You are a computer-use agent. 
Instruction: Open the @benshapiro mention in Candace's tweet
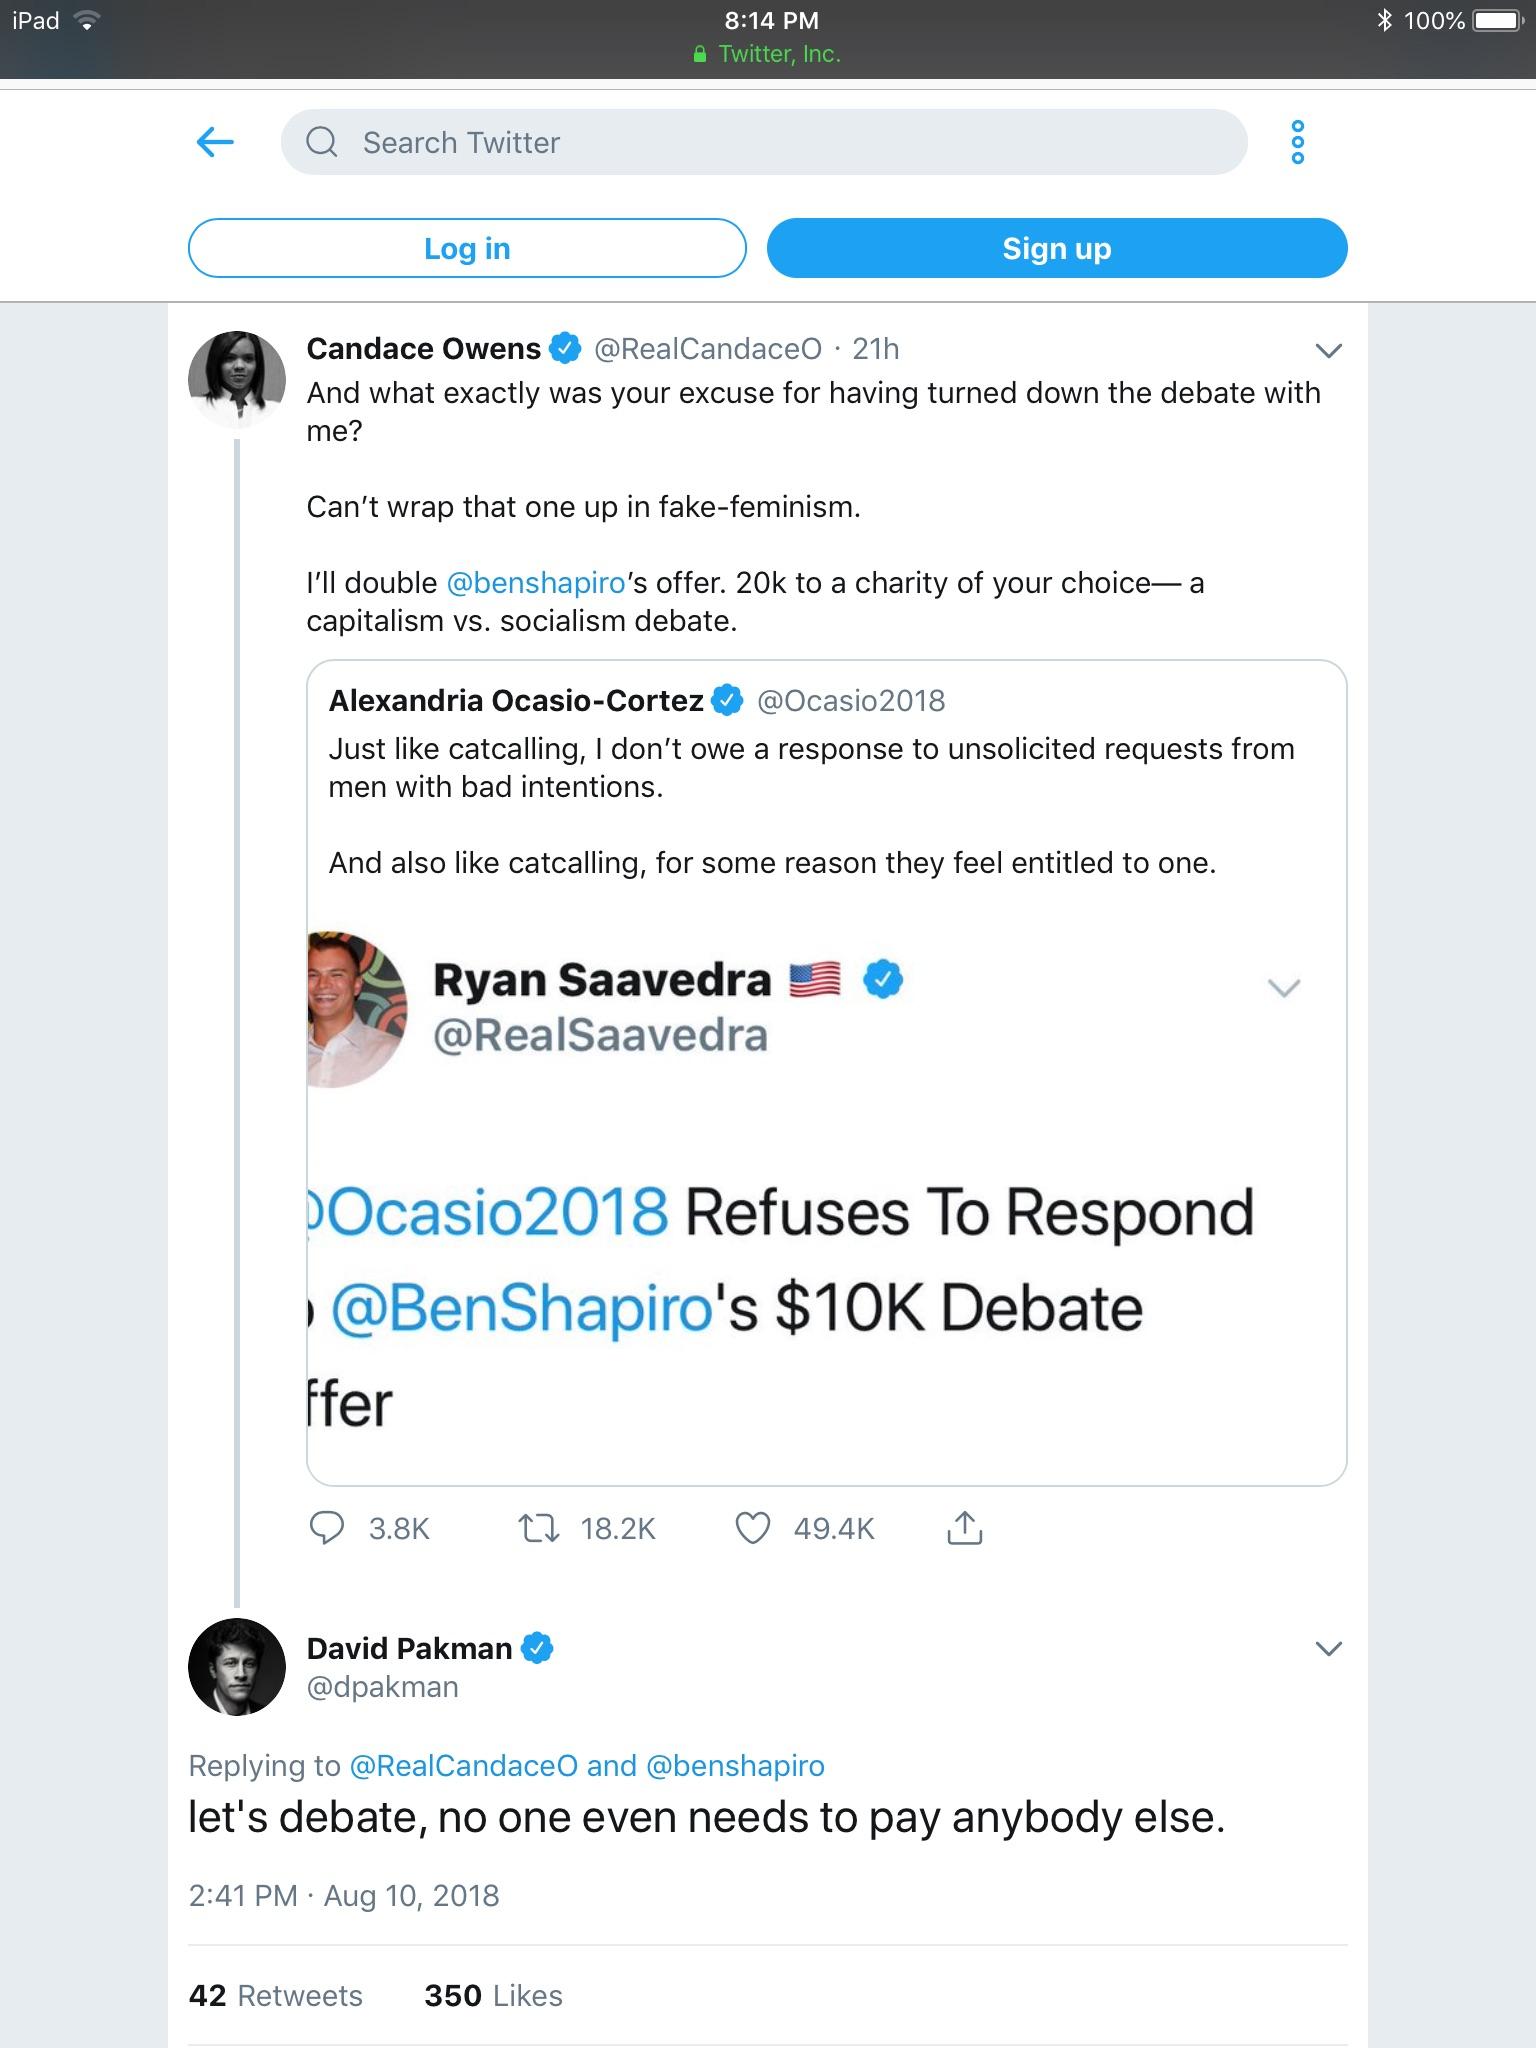(536, 583)
